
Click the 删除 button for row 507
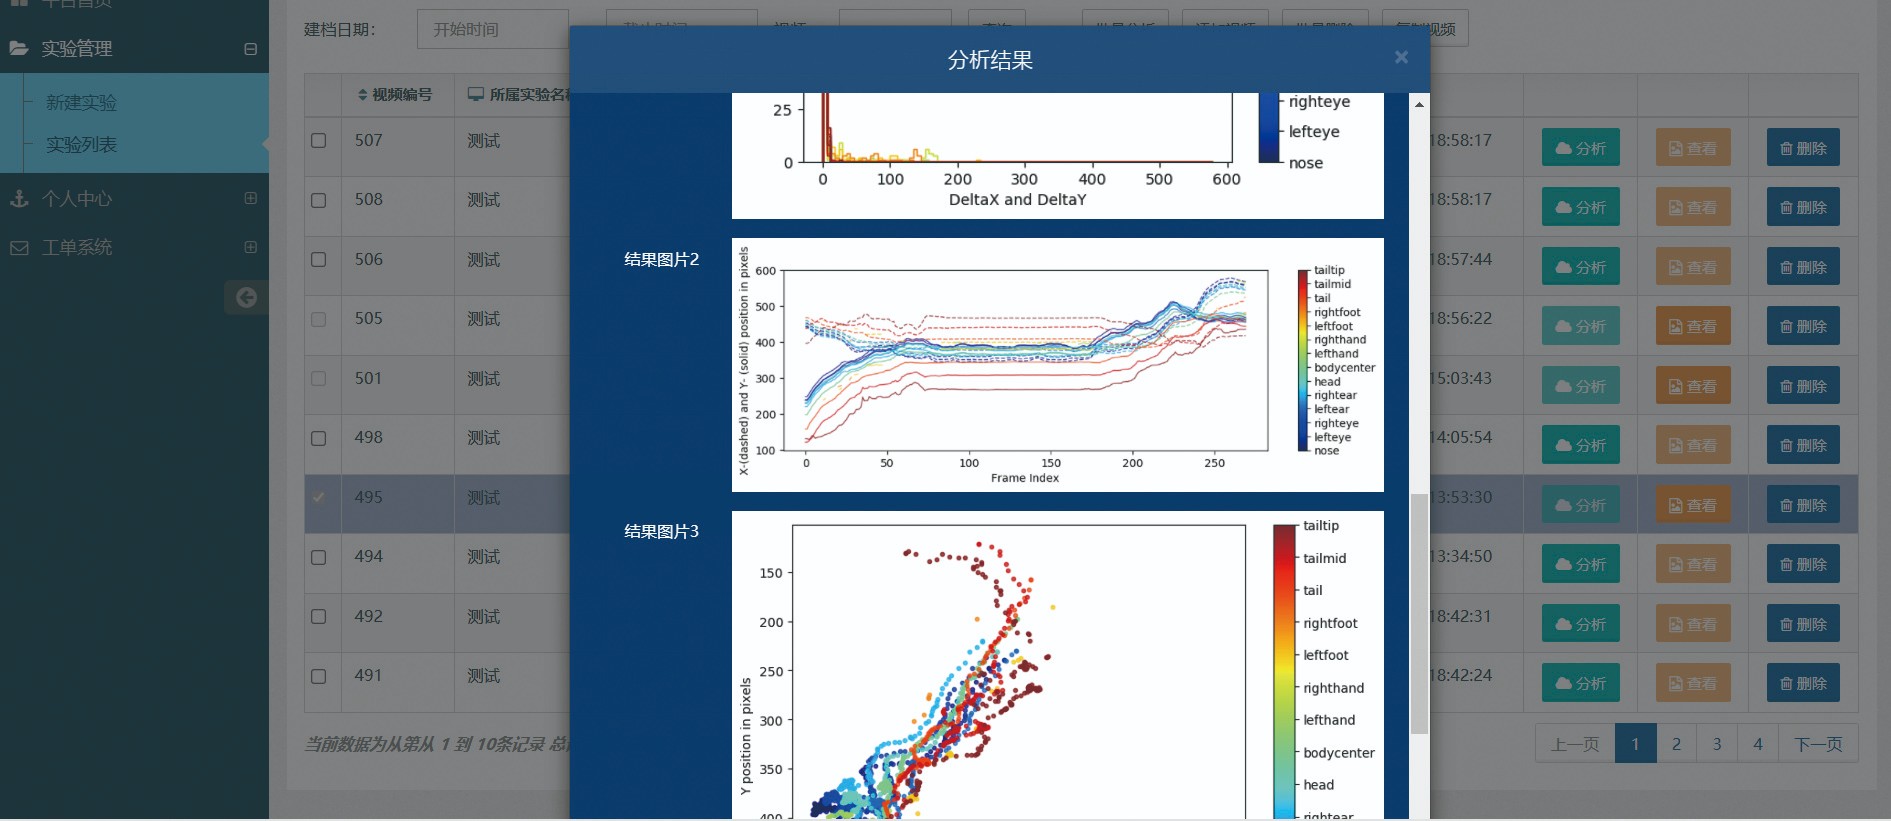coord(1803,148)
